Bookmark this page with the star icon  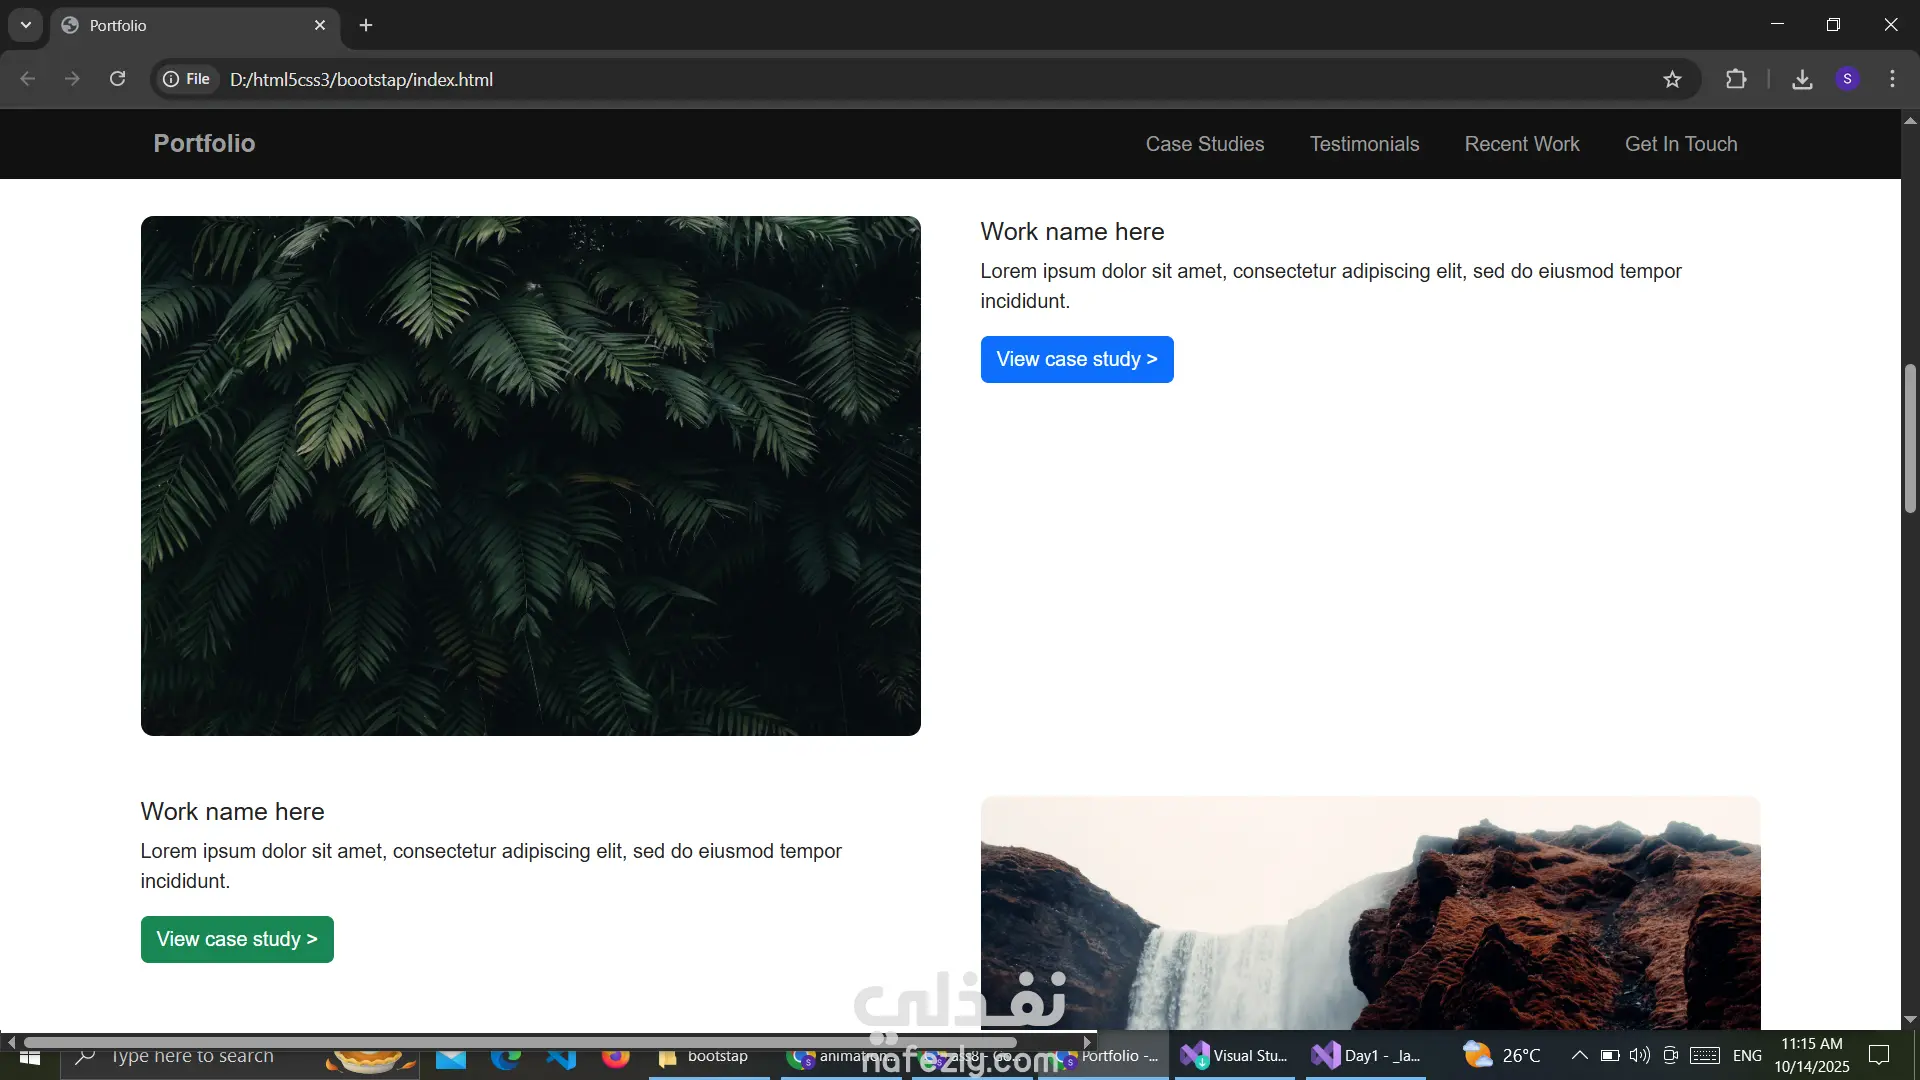1672,79
